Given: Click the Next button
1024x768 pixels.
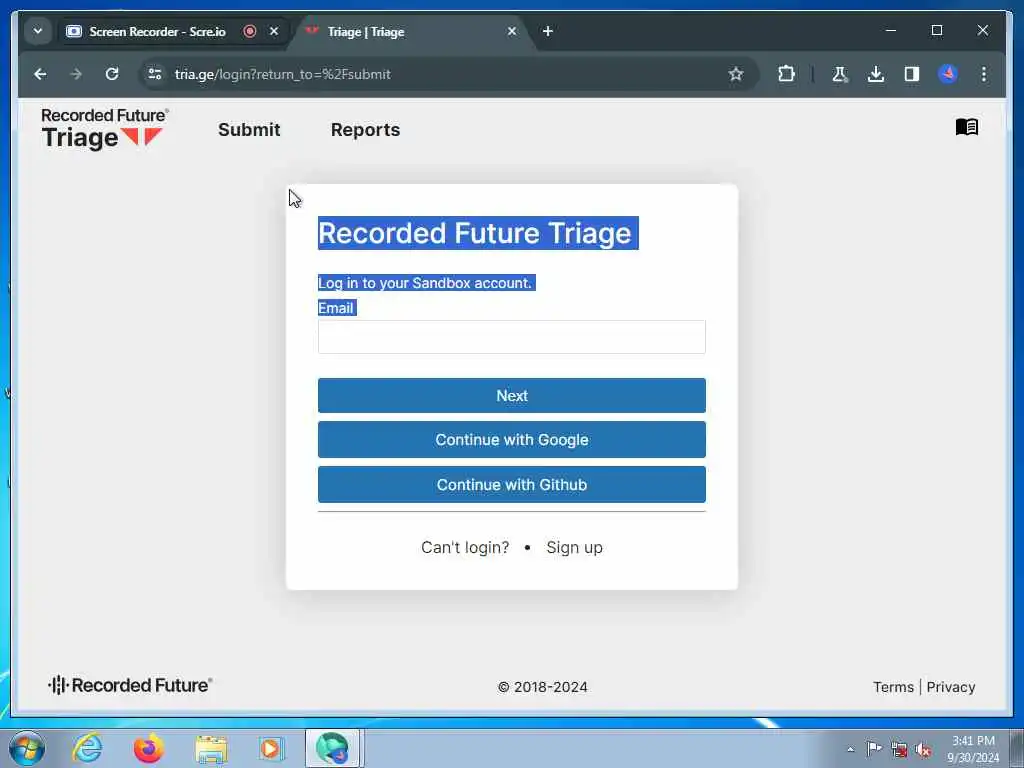Looking at the screenshot, I should coord(511,396).
